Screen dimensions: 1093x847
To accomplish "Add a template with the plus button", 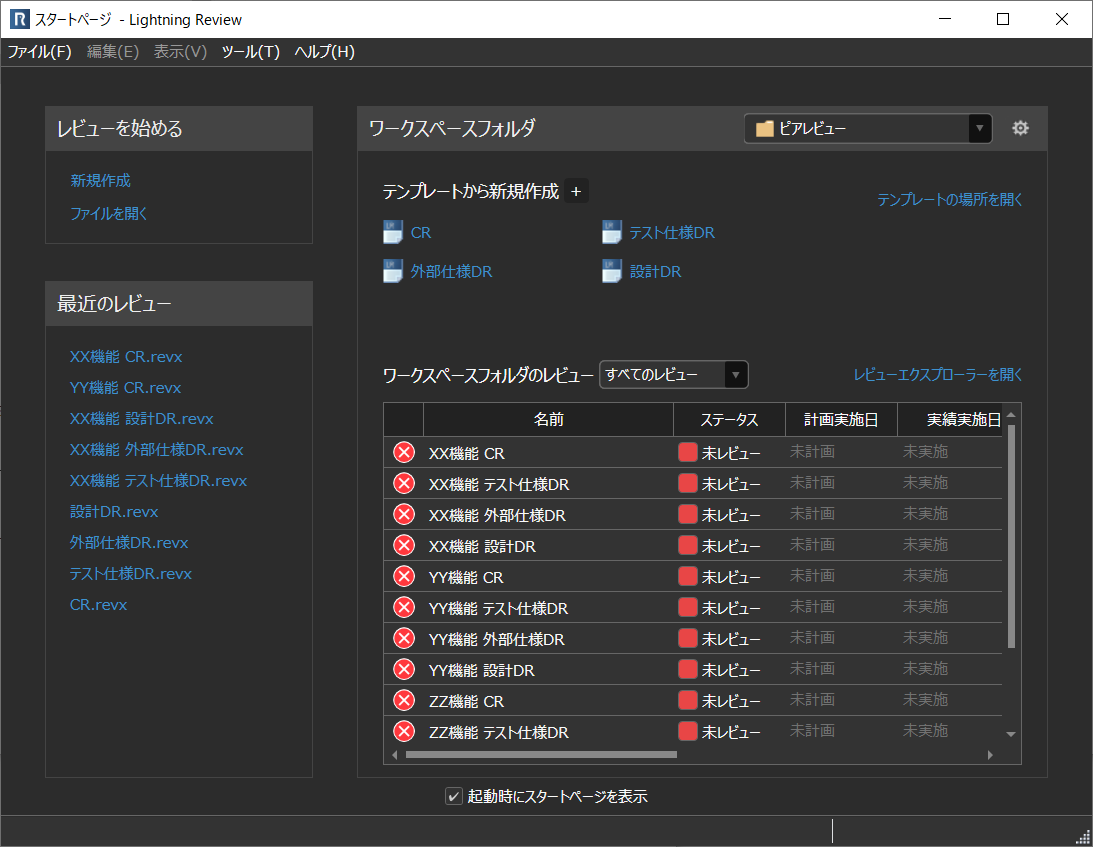I will [576, 191].
